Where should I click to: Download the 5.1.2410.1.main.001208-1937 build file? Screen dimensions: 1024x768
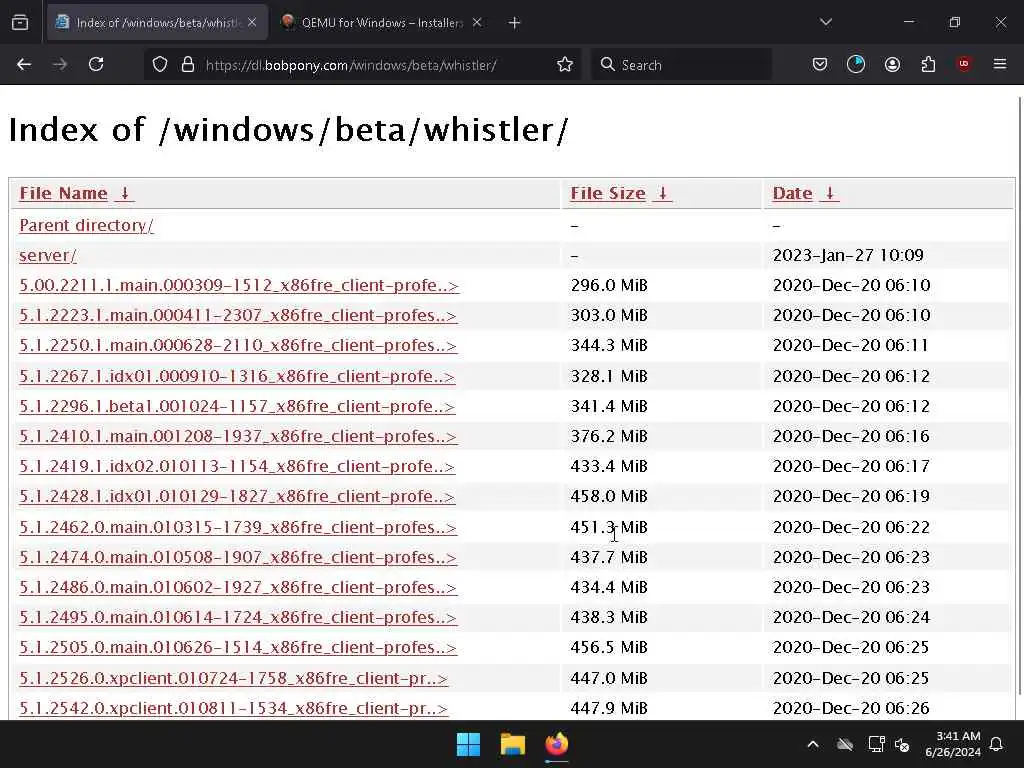coord(238,436)
